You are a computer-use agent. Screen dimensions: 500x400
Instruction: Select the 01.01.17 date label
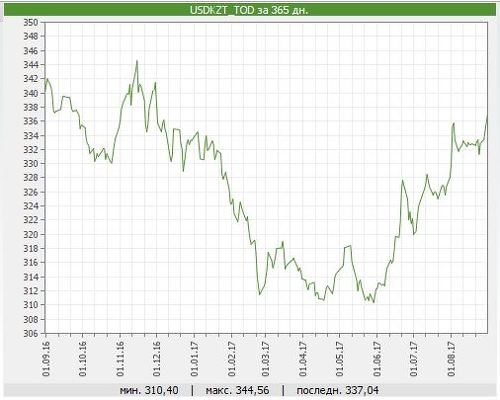194,359
